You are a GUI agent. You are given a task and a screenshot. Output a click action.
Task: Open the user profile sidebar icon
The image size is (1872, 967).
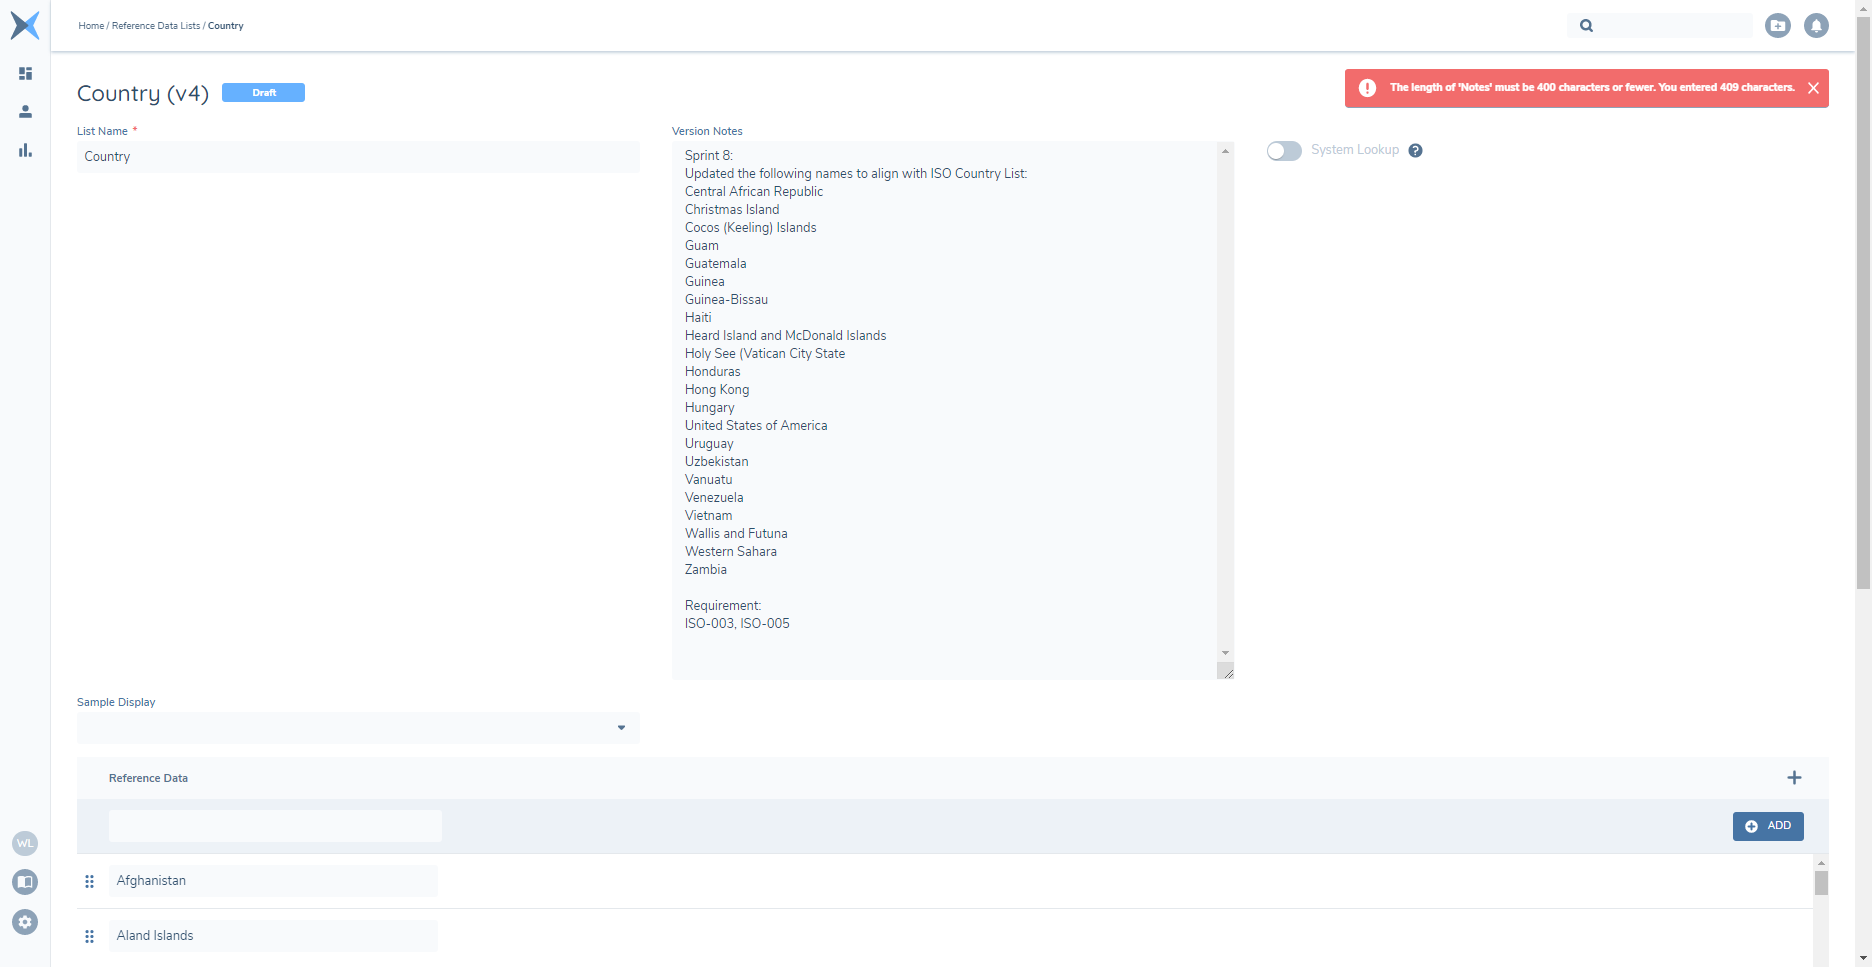tap(25, 112)
